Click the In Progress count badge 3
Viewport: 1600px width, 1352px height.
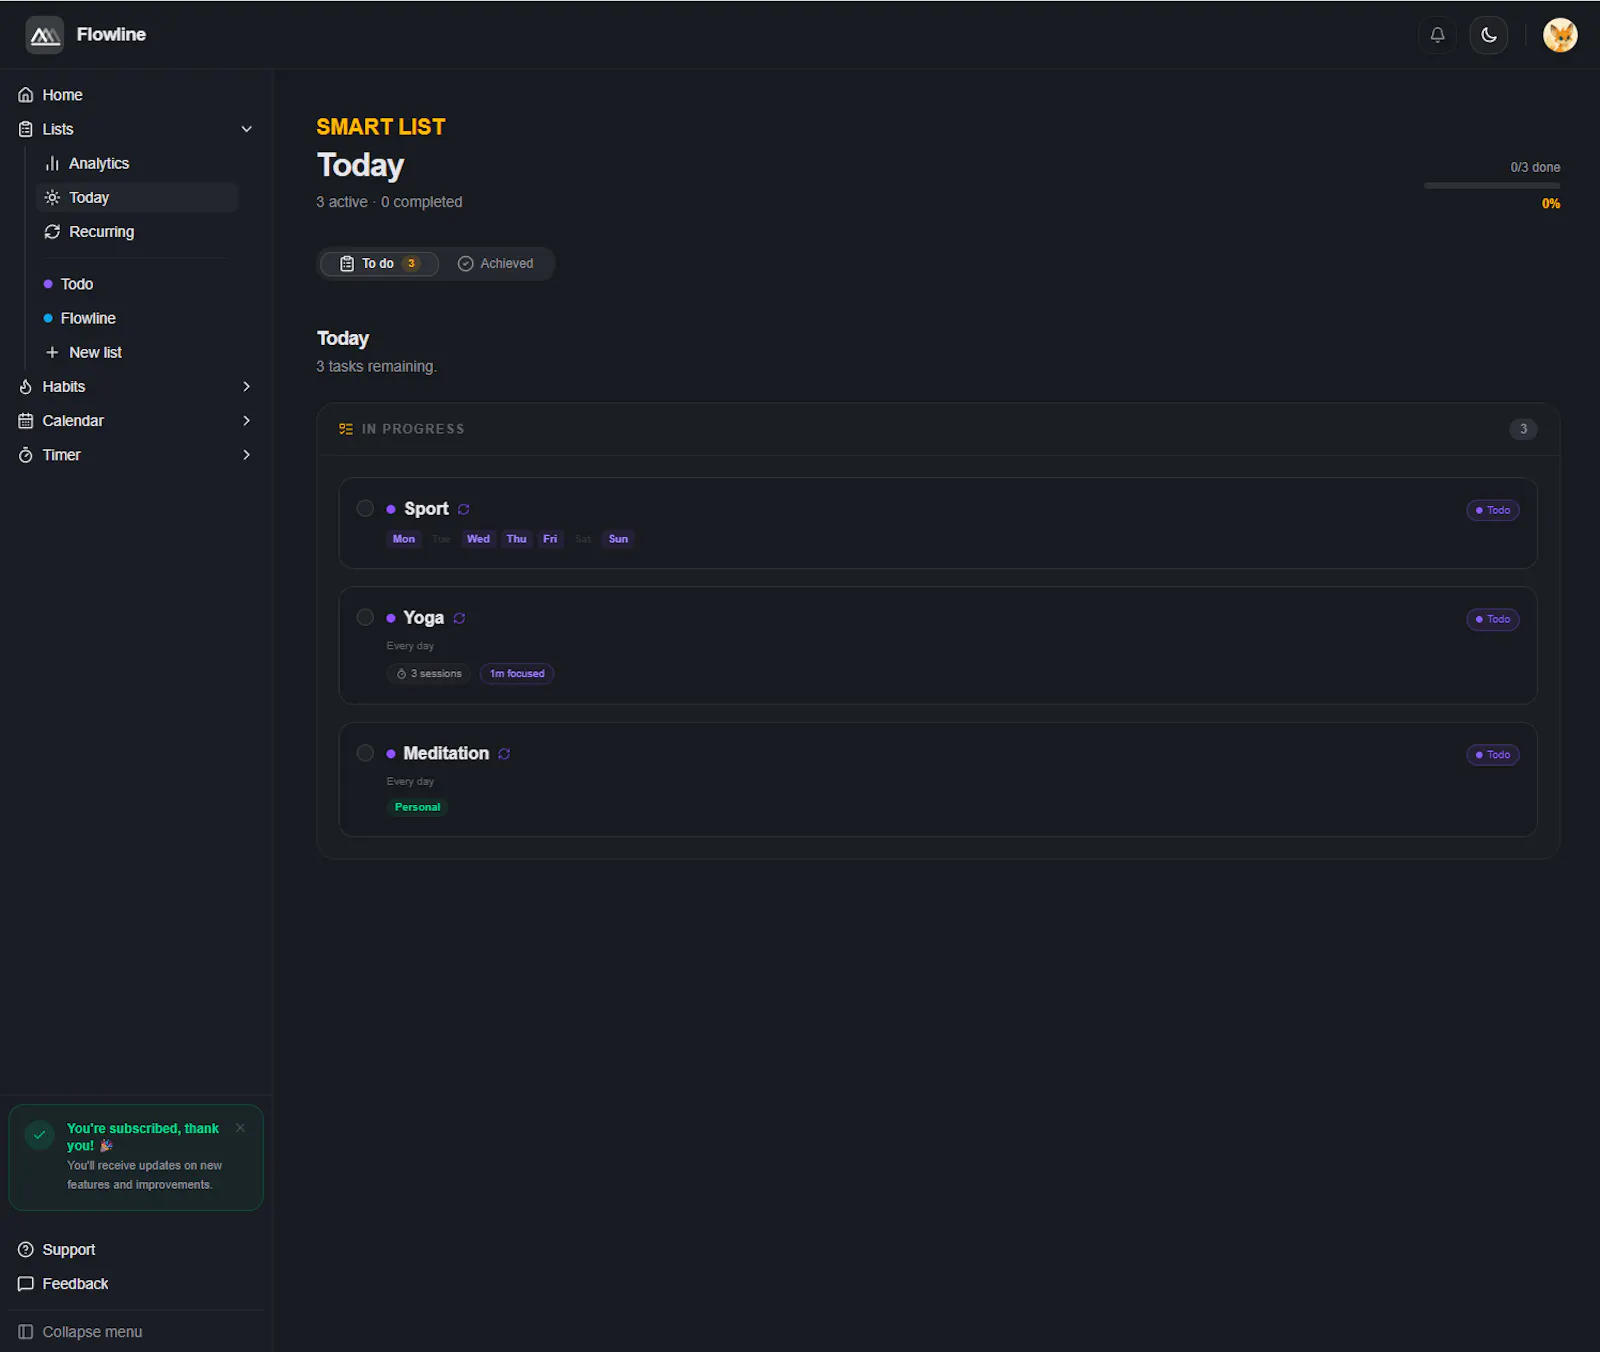1523,429
